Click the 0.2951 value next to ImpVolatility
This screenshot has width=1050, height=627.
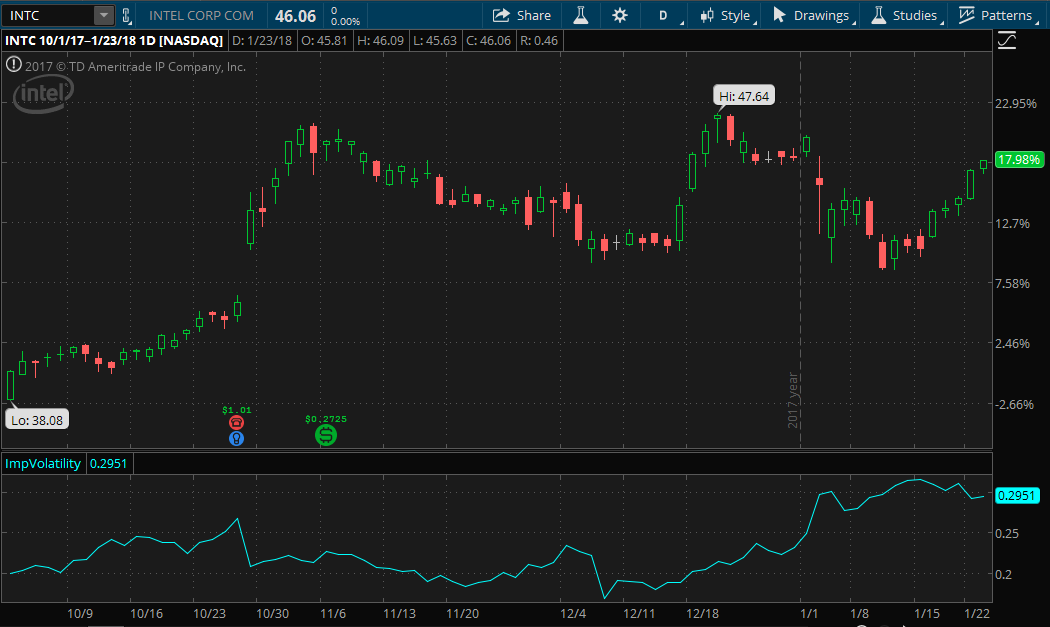[108, 464]
